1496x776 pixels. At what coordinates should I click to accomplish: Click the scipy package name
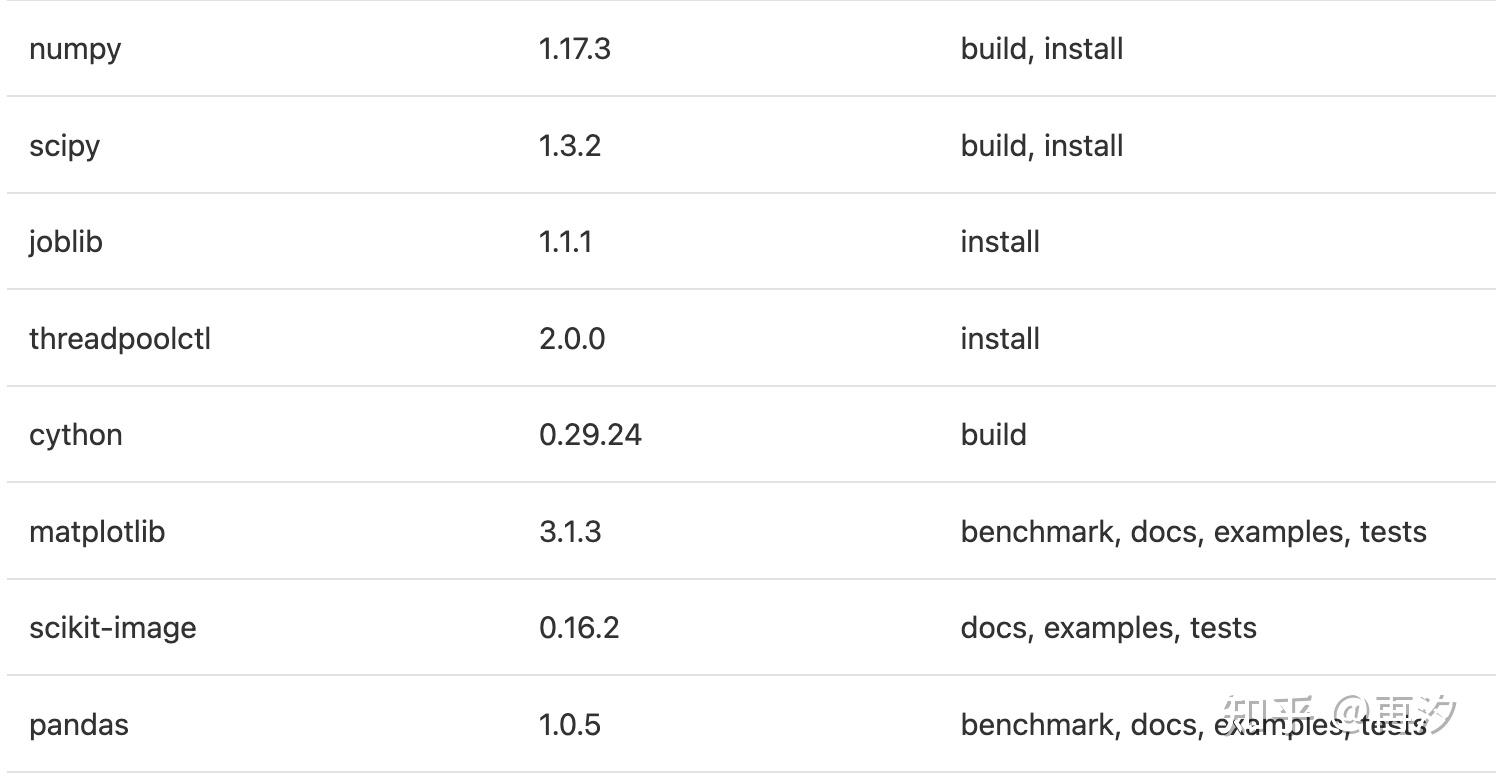click(x=64, y=146)
